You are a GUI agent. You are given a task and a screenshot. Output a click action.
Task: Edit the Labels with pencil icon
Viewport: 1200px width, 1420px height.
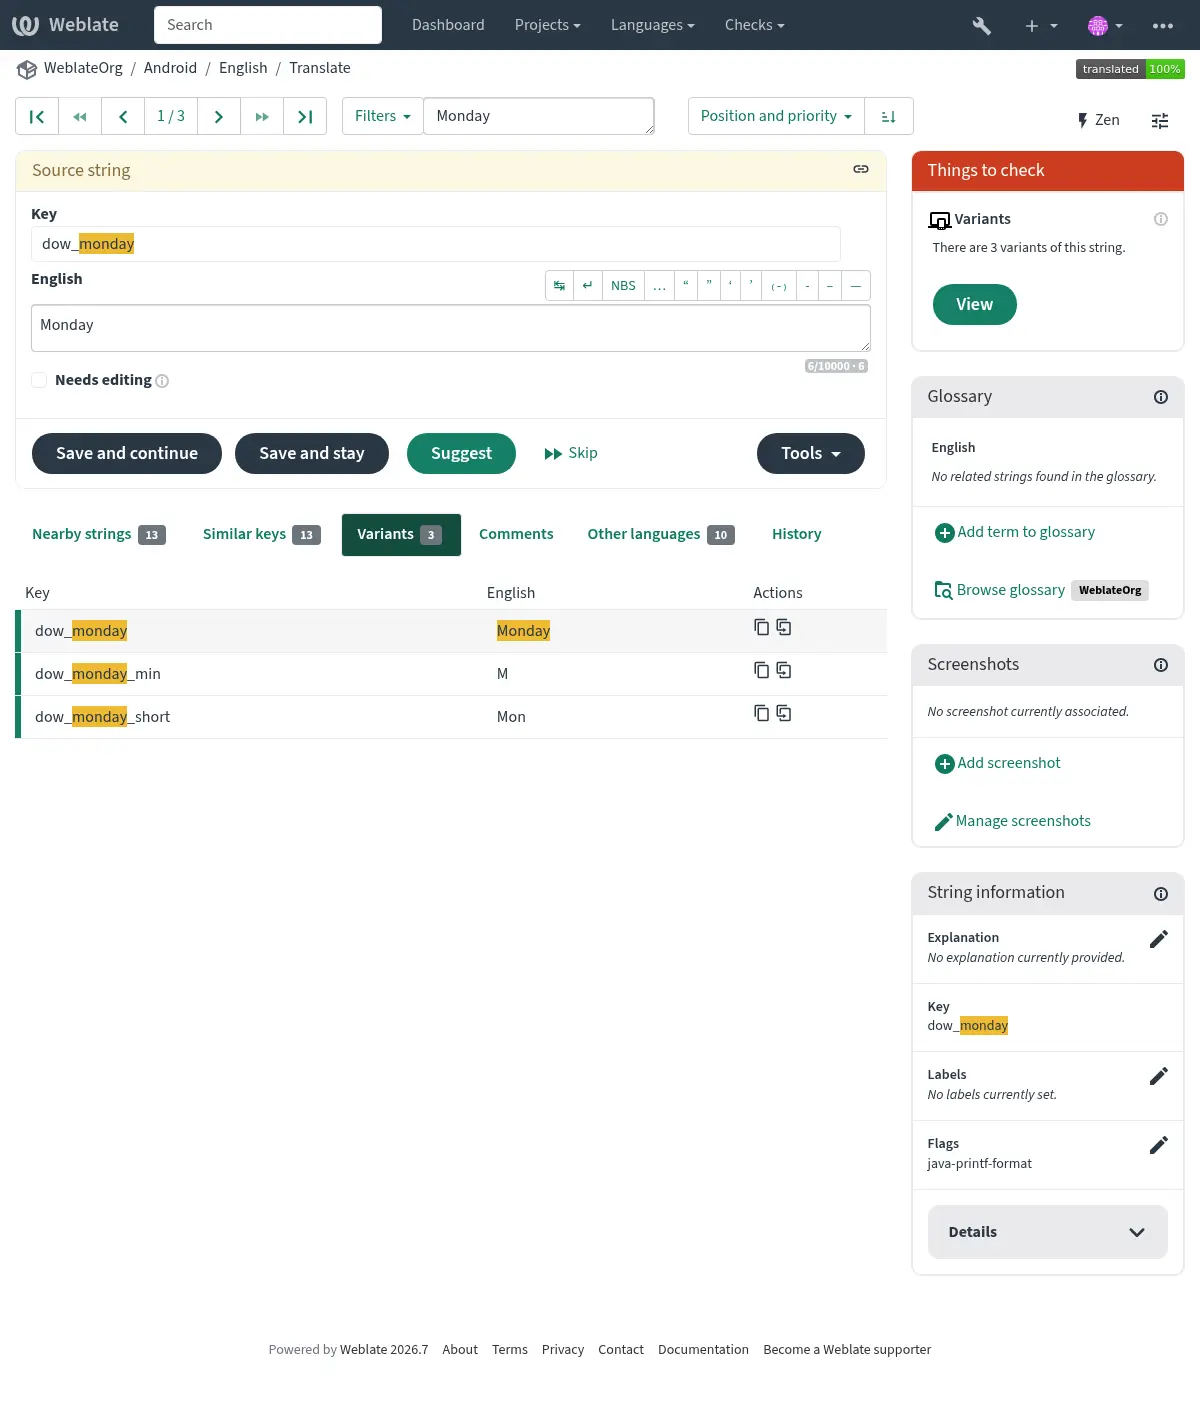pyautogui.click(x=1159, y=1076)
